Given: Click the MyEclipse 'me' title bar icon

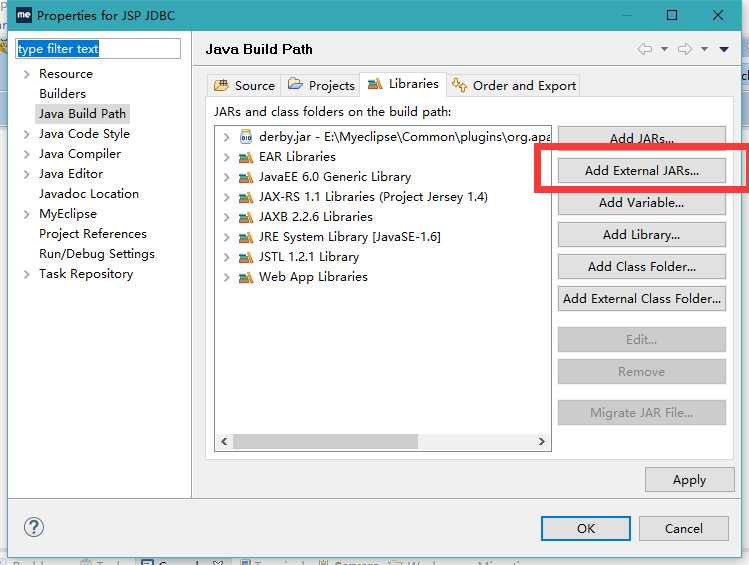Looking at the screenshot, I should pos(24,15).
